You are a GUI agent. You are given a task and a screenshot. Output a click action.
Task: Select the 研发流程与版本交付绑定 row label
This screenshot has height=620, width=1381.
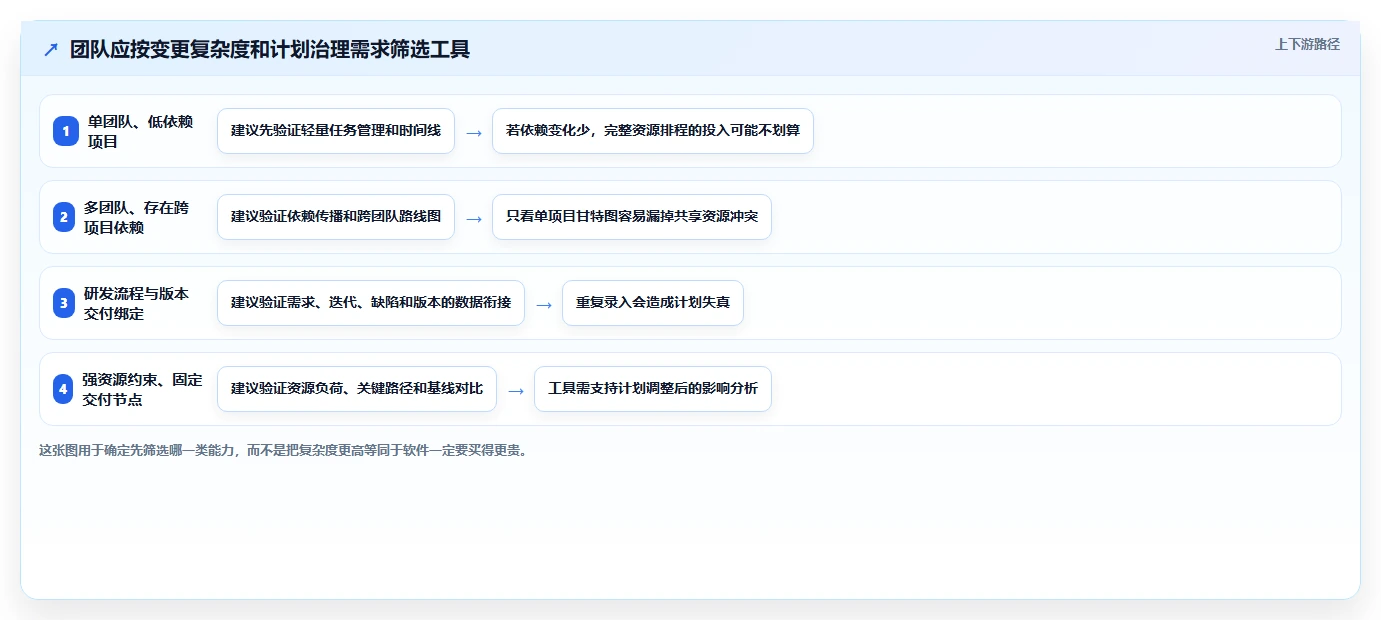[136, 303]
